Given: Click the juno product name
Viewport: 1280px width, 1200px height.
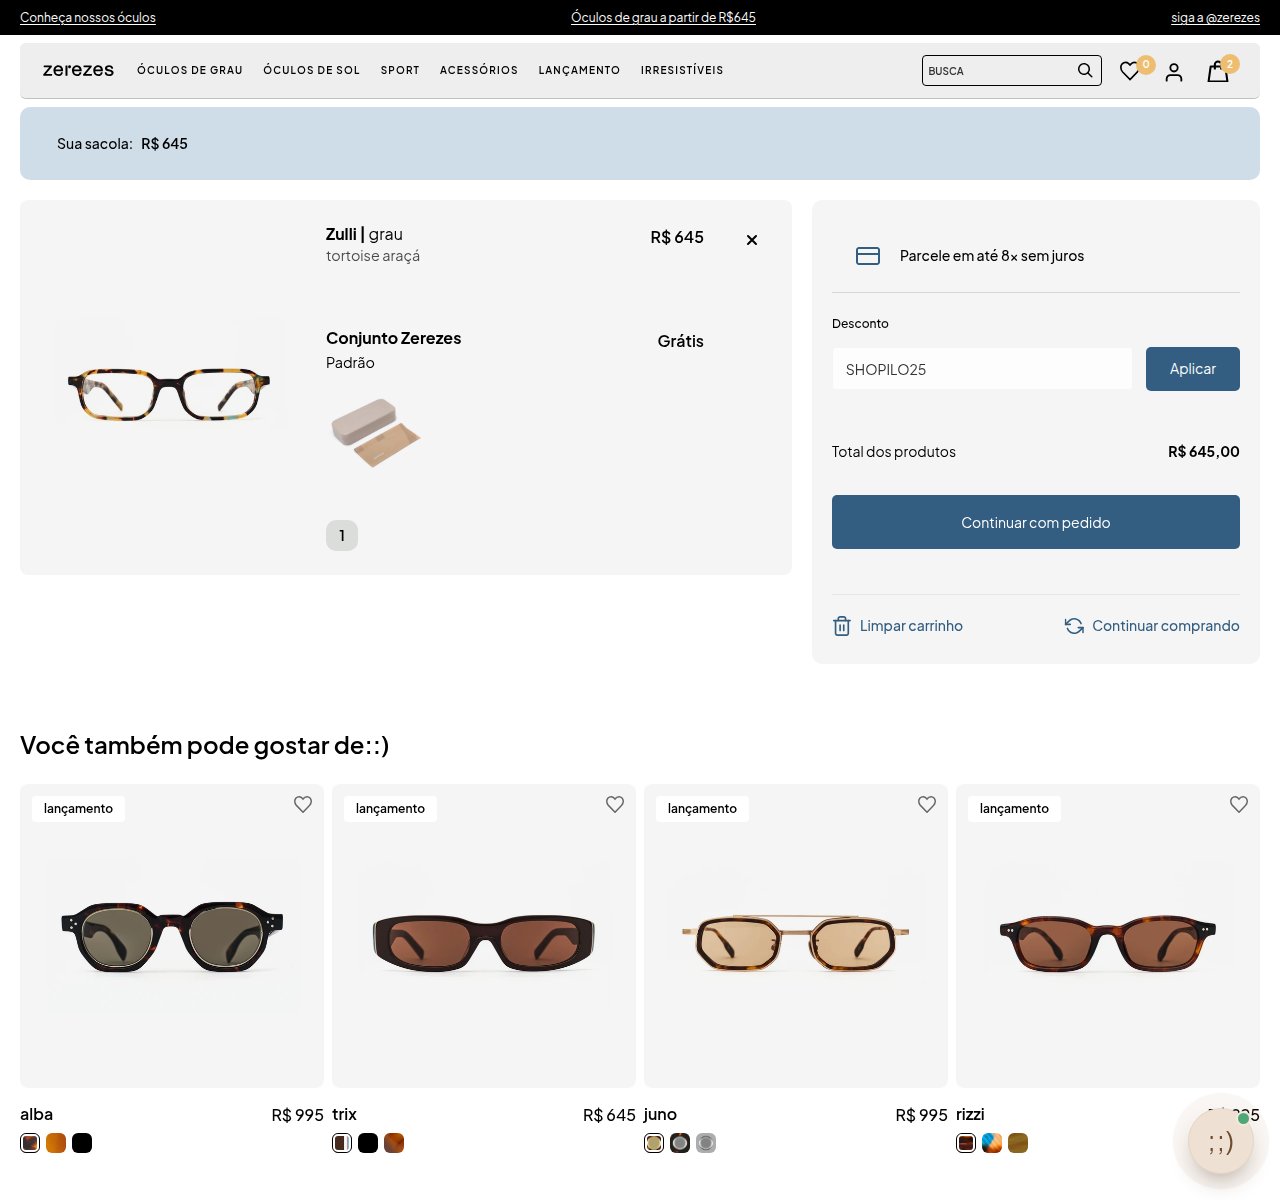Looking at the screenshot, I should 660,1114.
